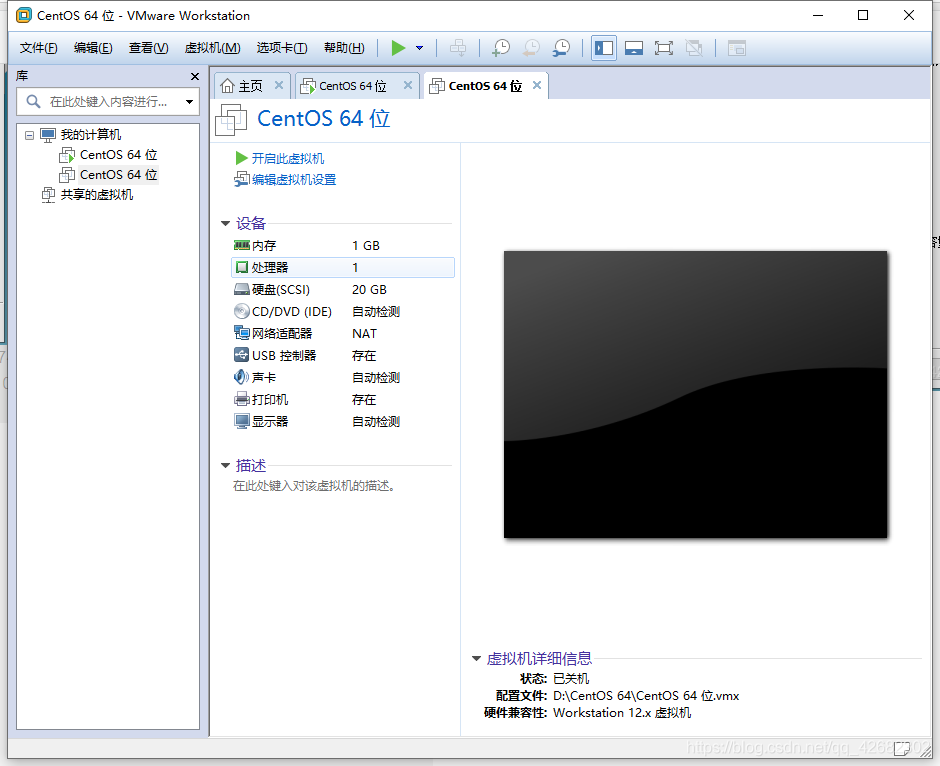Collapse the 我的计算机 tree node

coord(29,135)
